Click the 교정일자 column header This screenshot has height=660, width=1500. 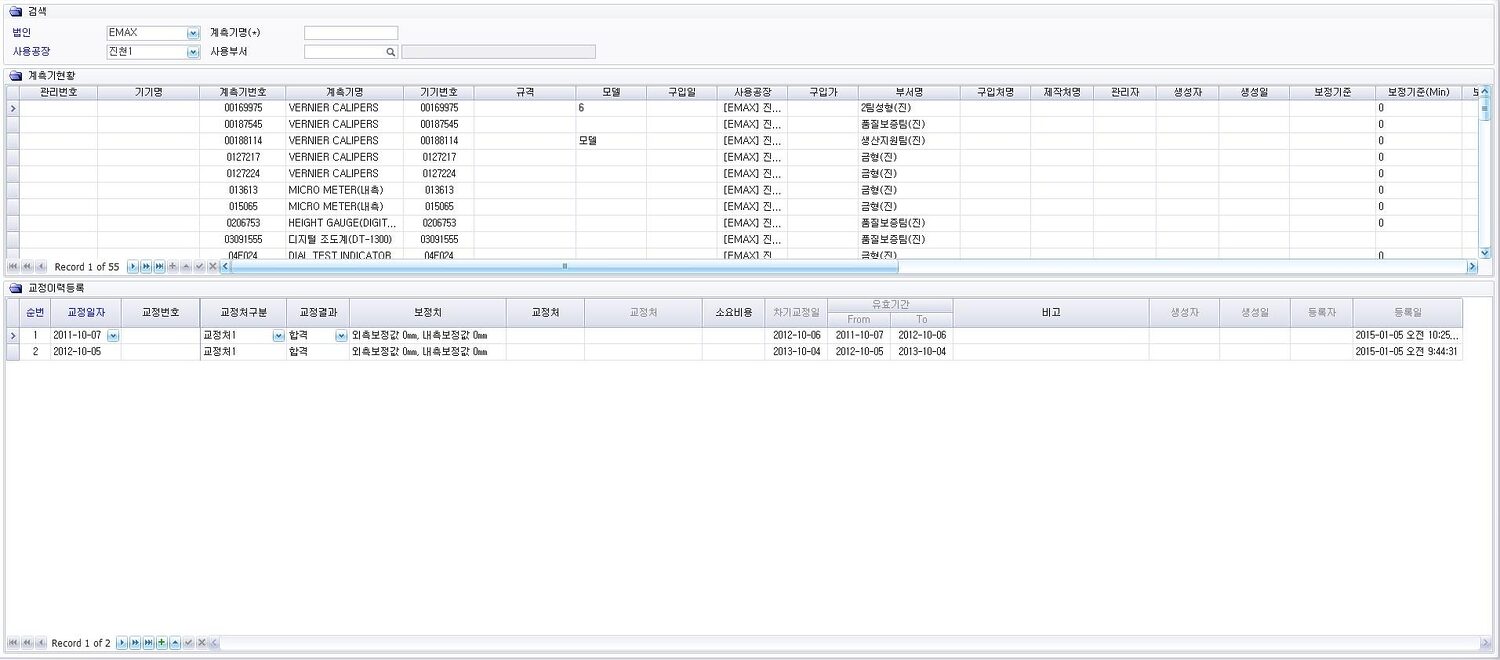[x=85, y=312]
